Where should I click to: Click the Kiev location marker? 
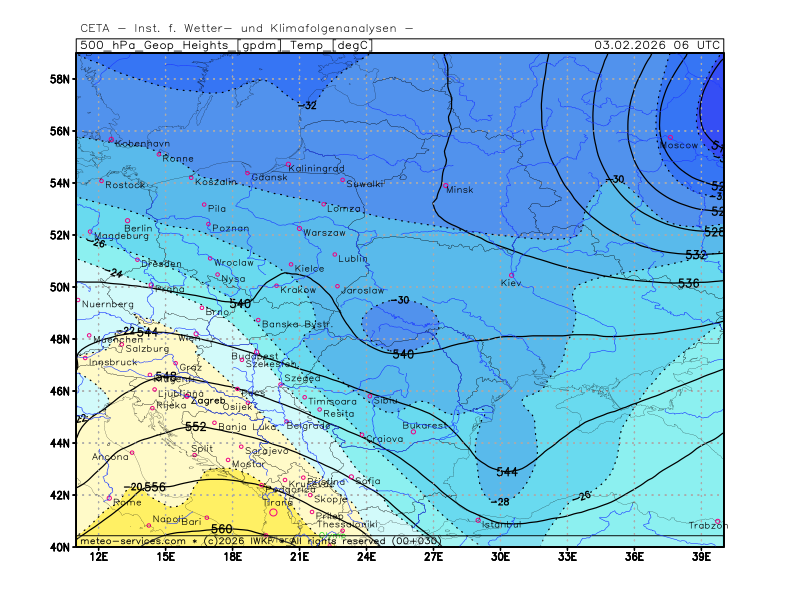512,275
